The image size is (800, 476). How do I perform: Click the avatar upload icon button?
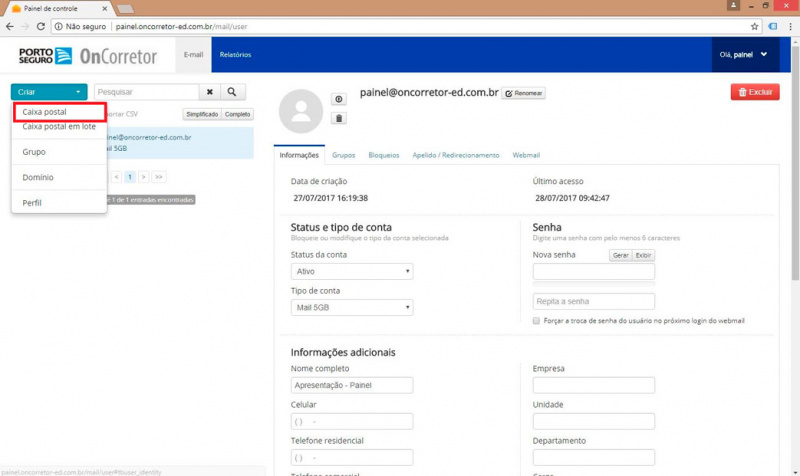[339, 99]
